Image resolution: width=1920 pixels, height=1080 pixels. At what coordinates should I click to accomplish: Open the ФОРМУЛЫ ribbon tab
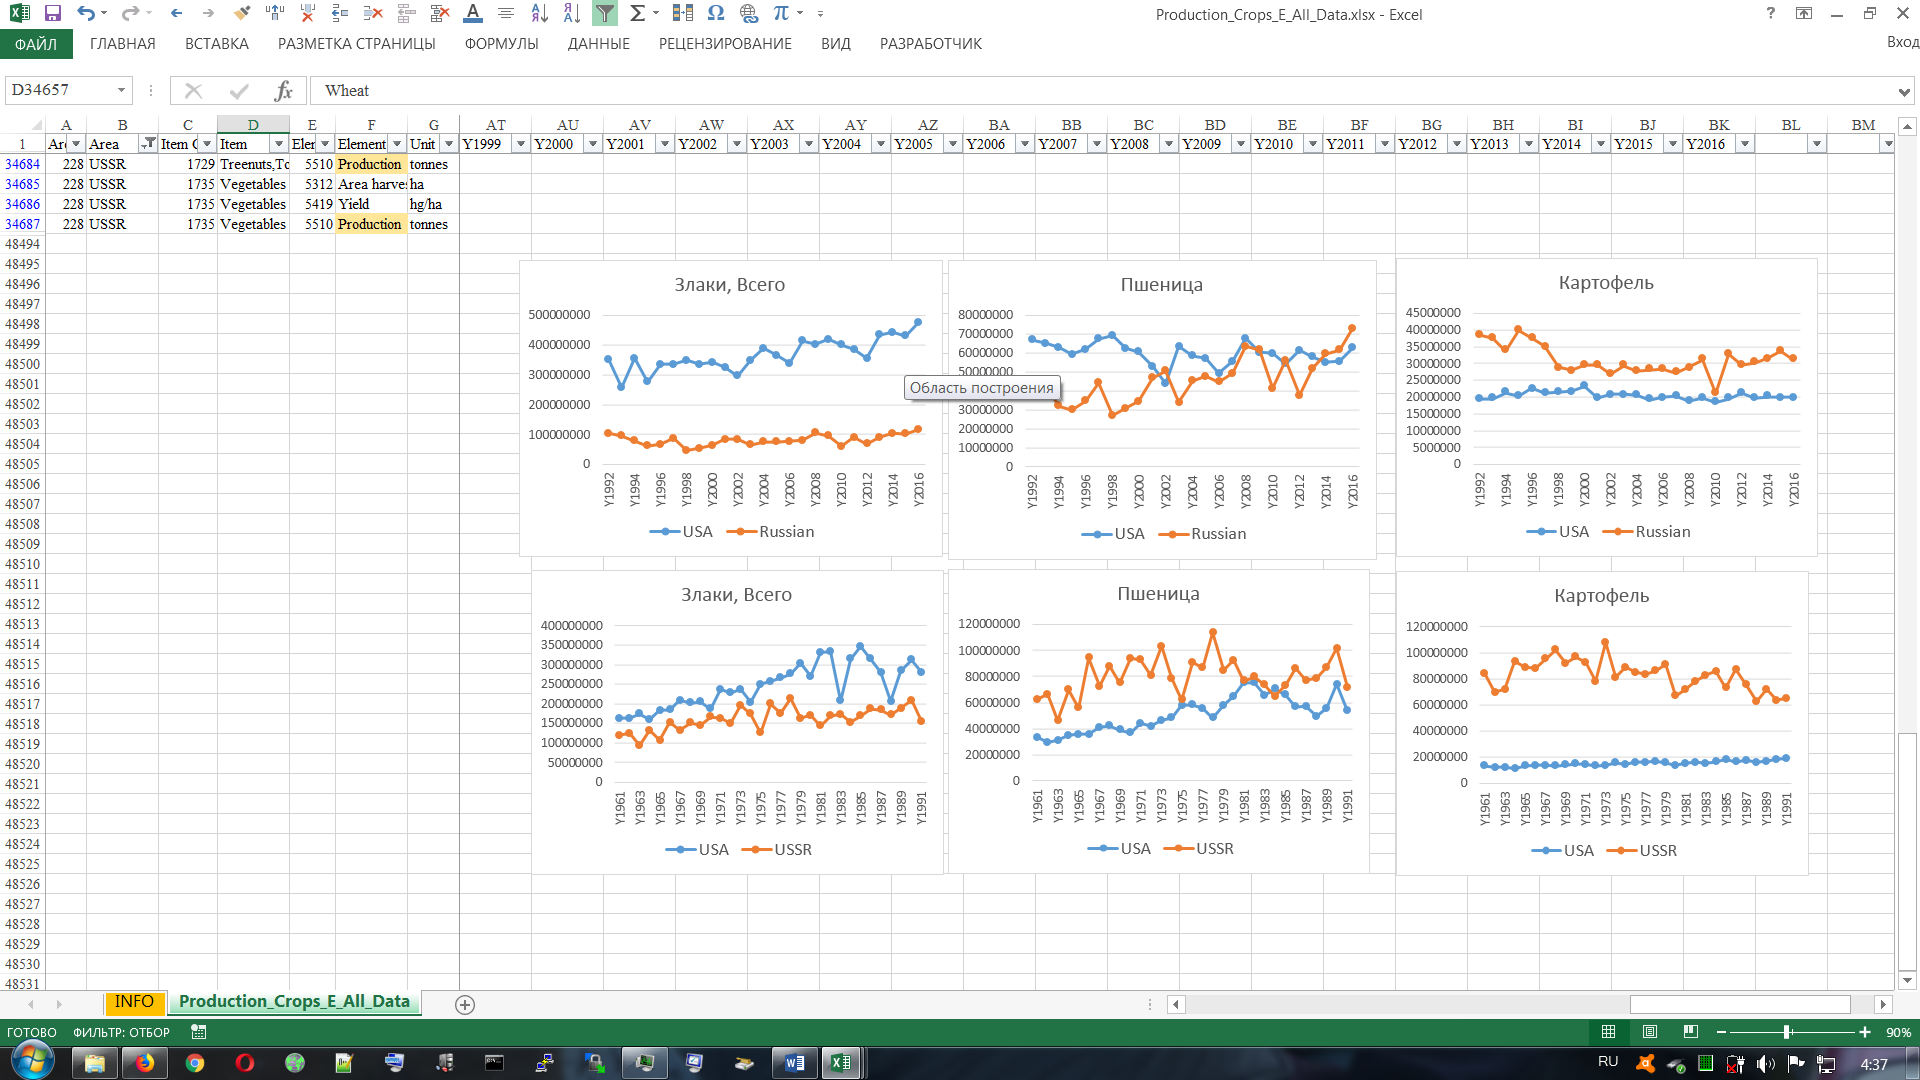click(501, 44)
